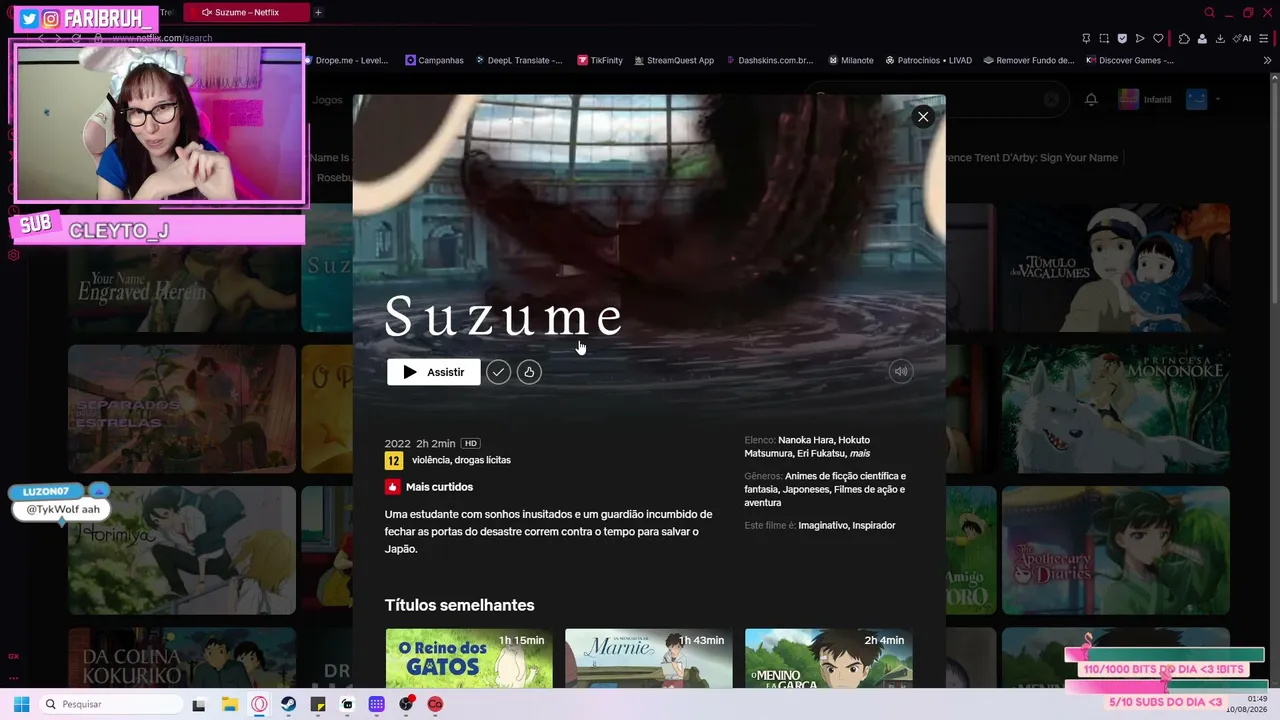
Task: Click the Pesquisar taskbar search box
Action: (110, 704)
